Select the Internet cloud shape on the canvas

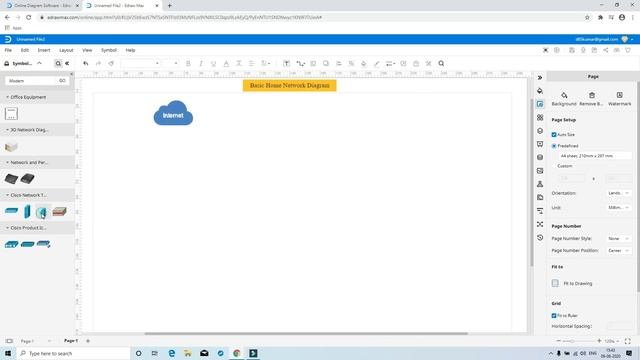point(173,113)
